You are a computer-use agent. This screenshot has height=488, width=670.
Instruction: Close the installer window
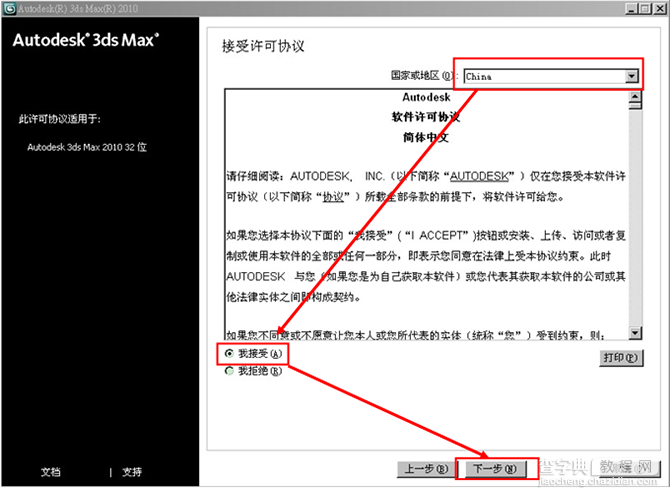tap(660, 8)
